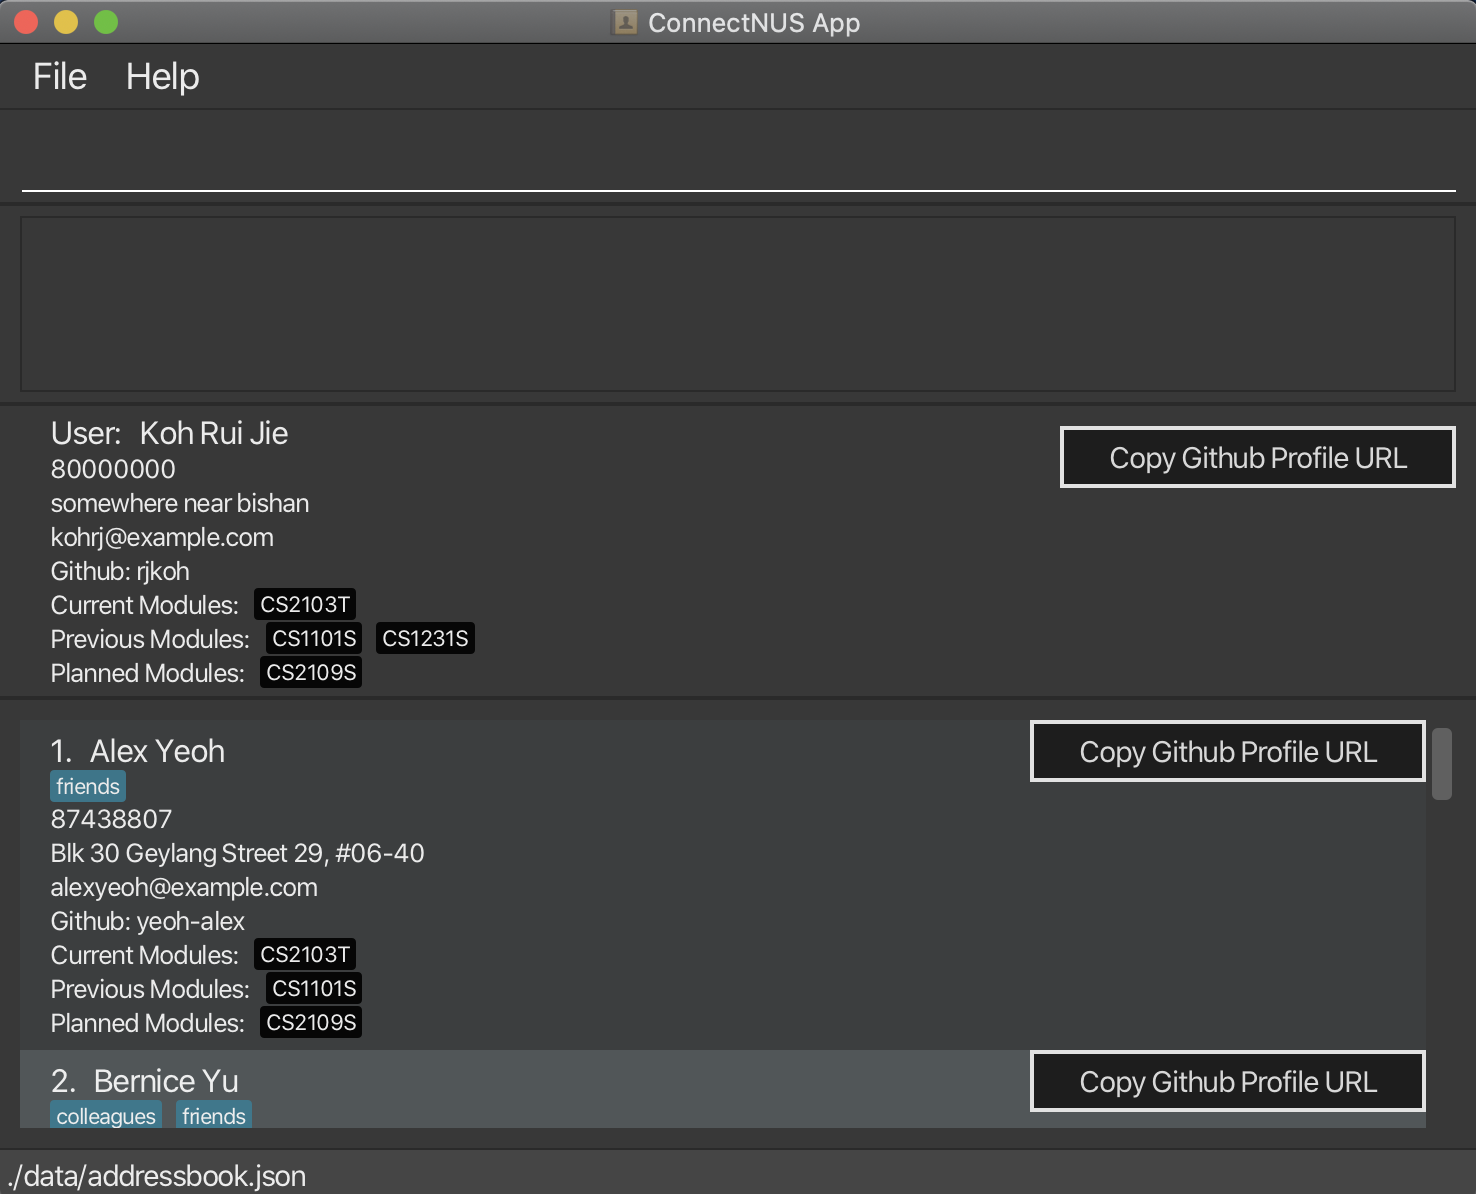The width and height of the screenshot is (1476, 1194).
Task: Select user name Koh Rui Jie
Action: click(x=214, y=433)
